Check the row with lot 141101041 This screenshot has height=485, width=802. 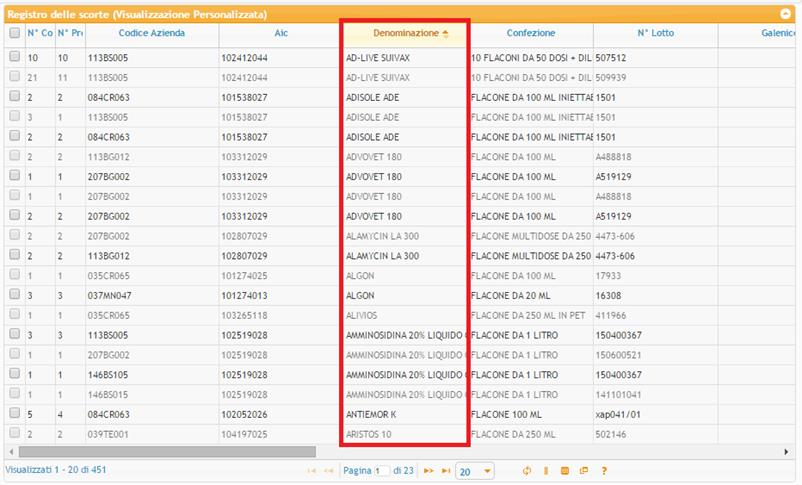click(14, 393)
